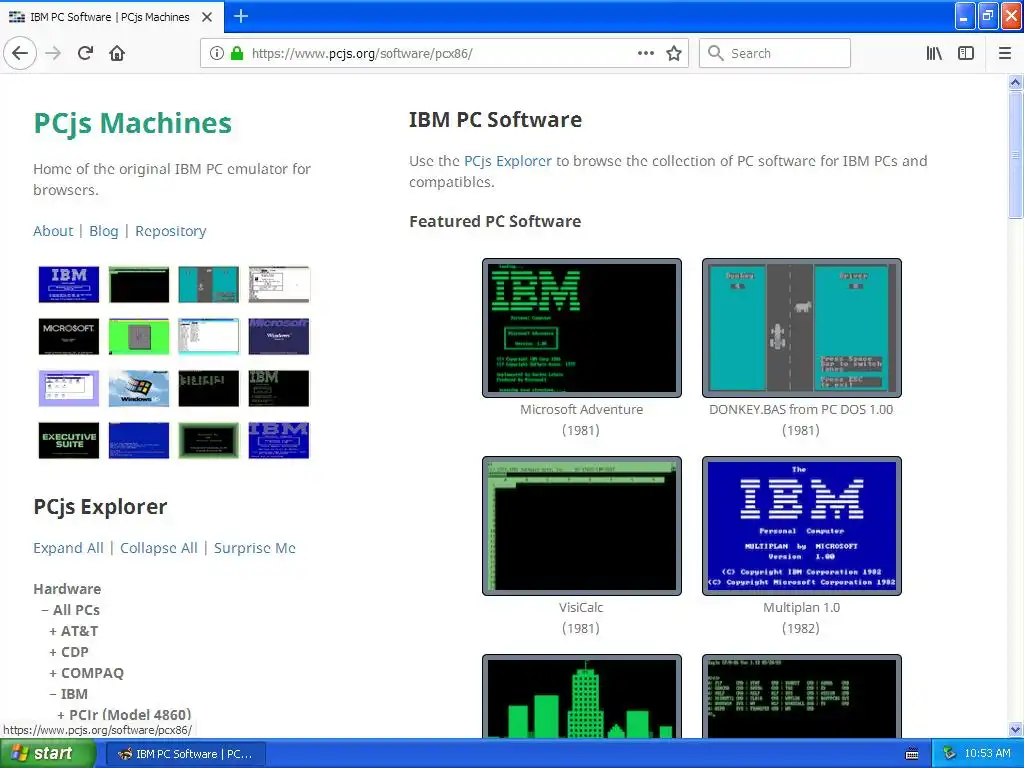Follow the PCjs Explorer inline link

pyautogui.click(x=507, y=161)
